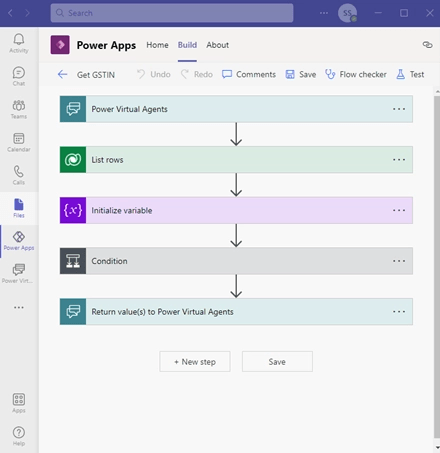440x453 pixels.
Task: Click the back arrow beside Get GSTIN
Action: tap(62, 74)
